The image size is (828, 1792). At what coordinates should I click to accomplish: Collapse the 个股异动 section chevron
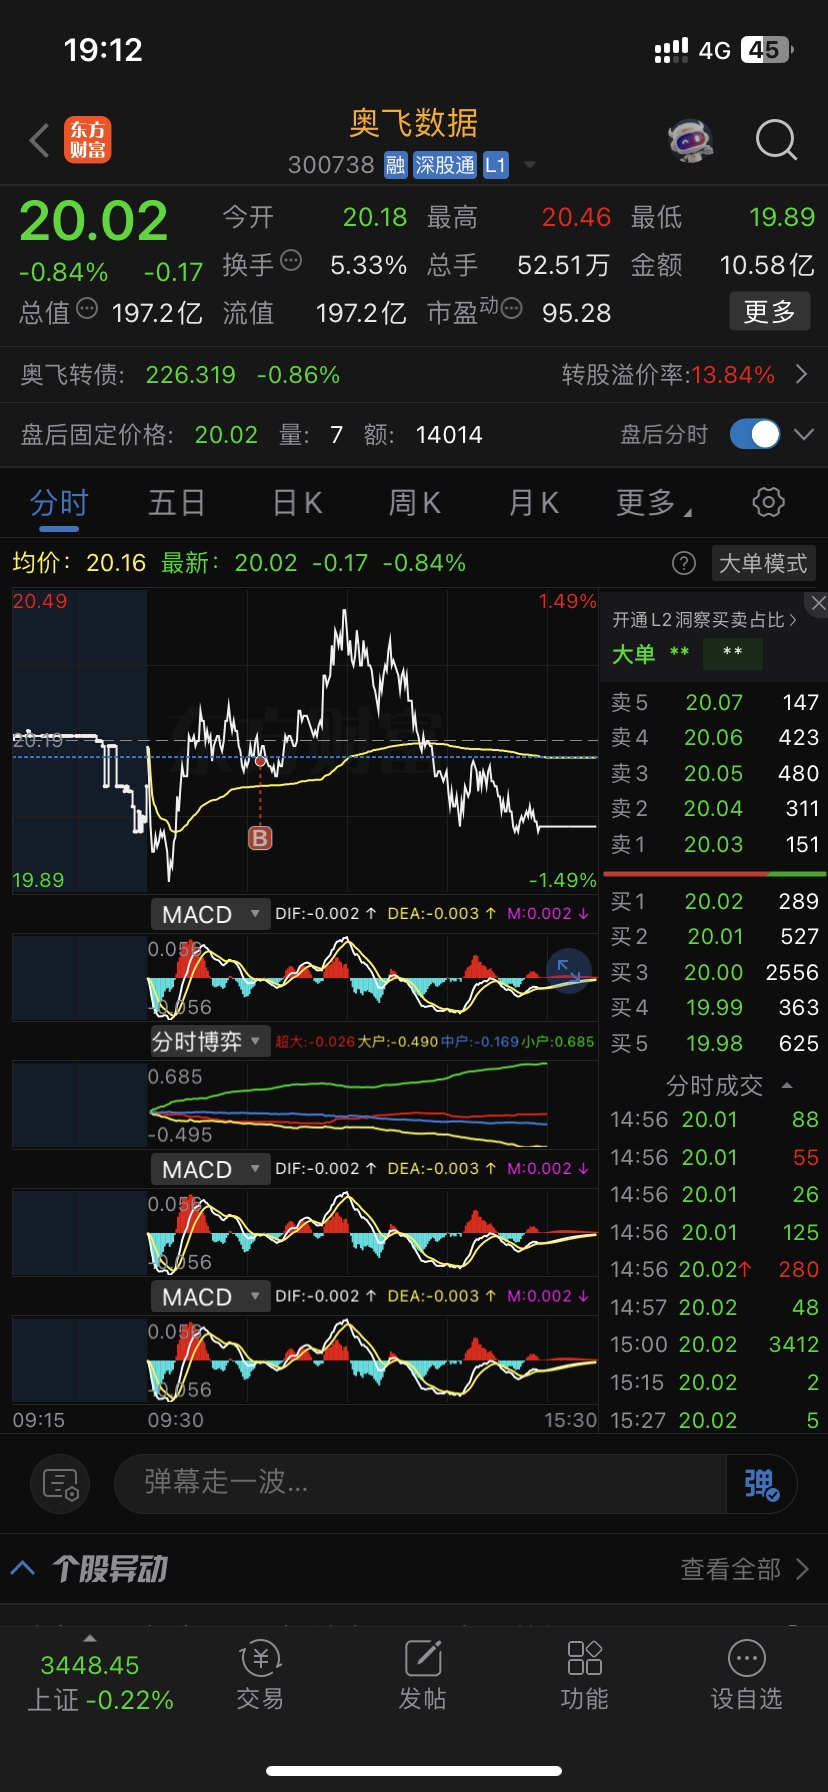point(23,1568)
